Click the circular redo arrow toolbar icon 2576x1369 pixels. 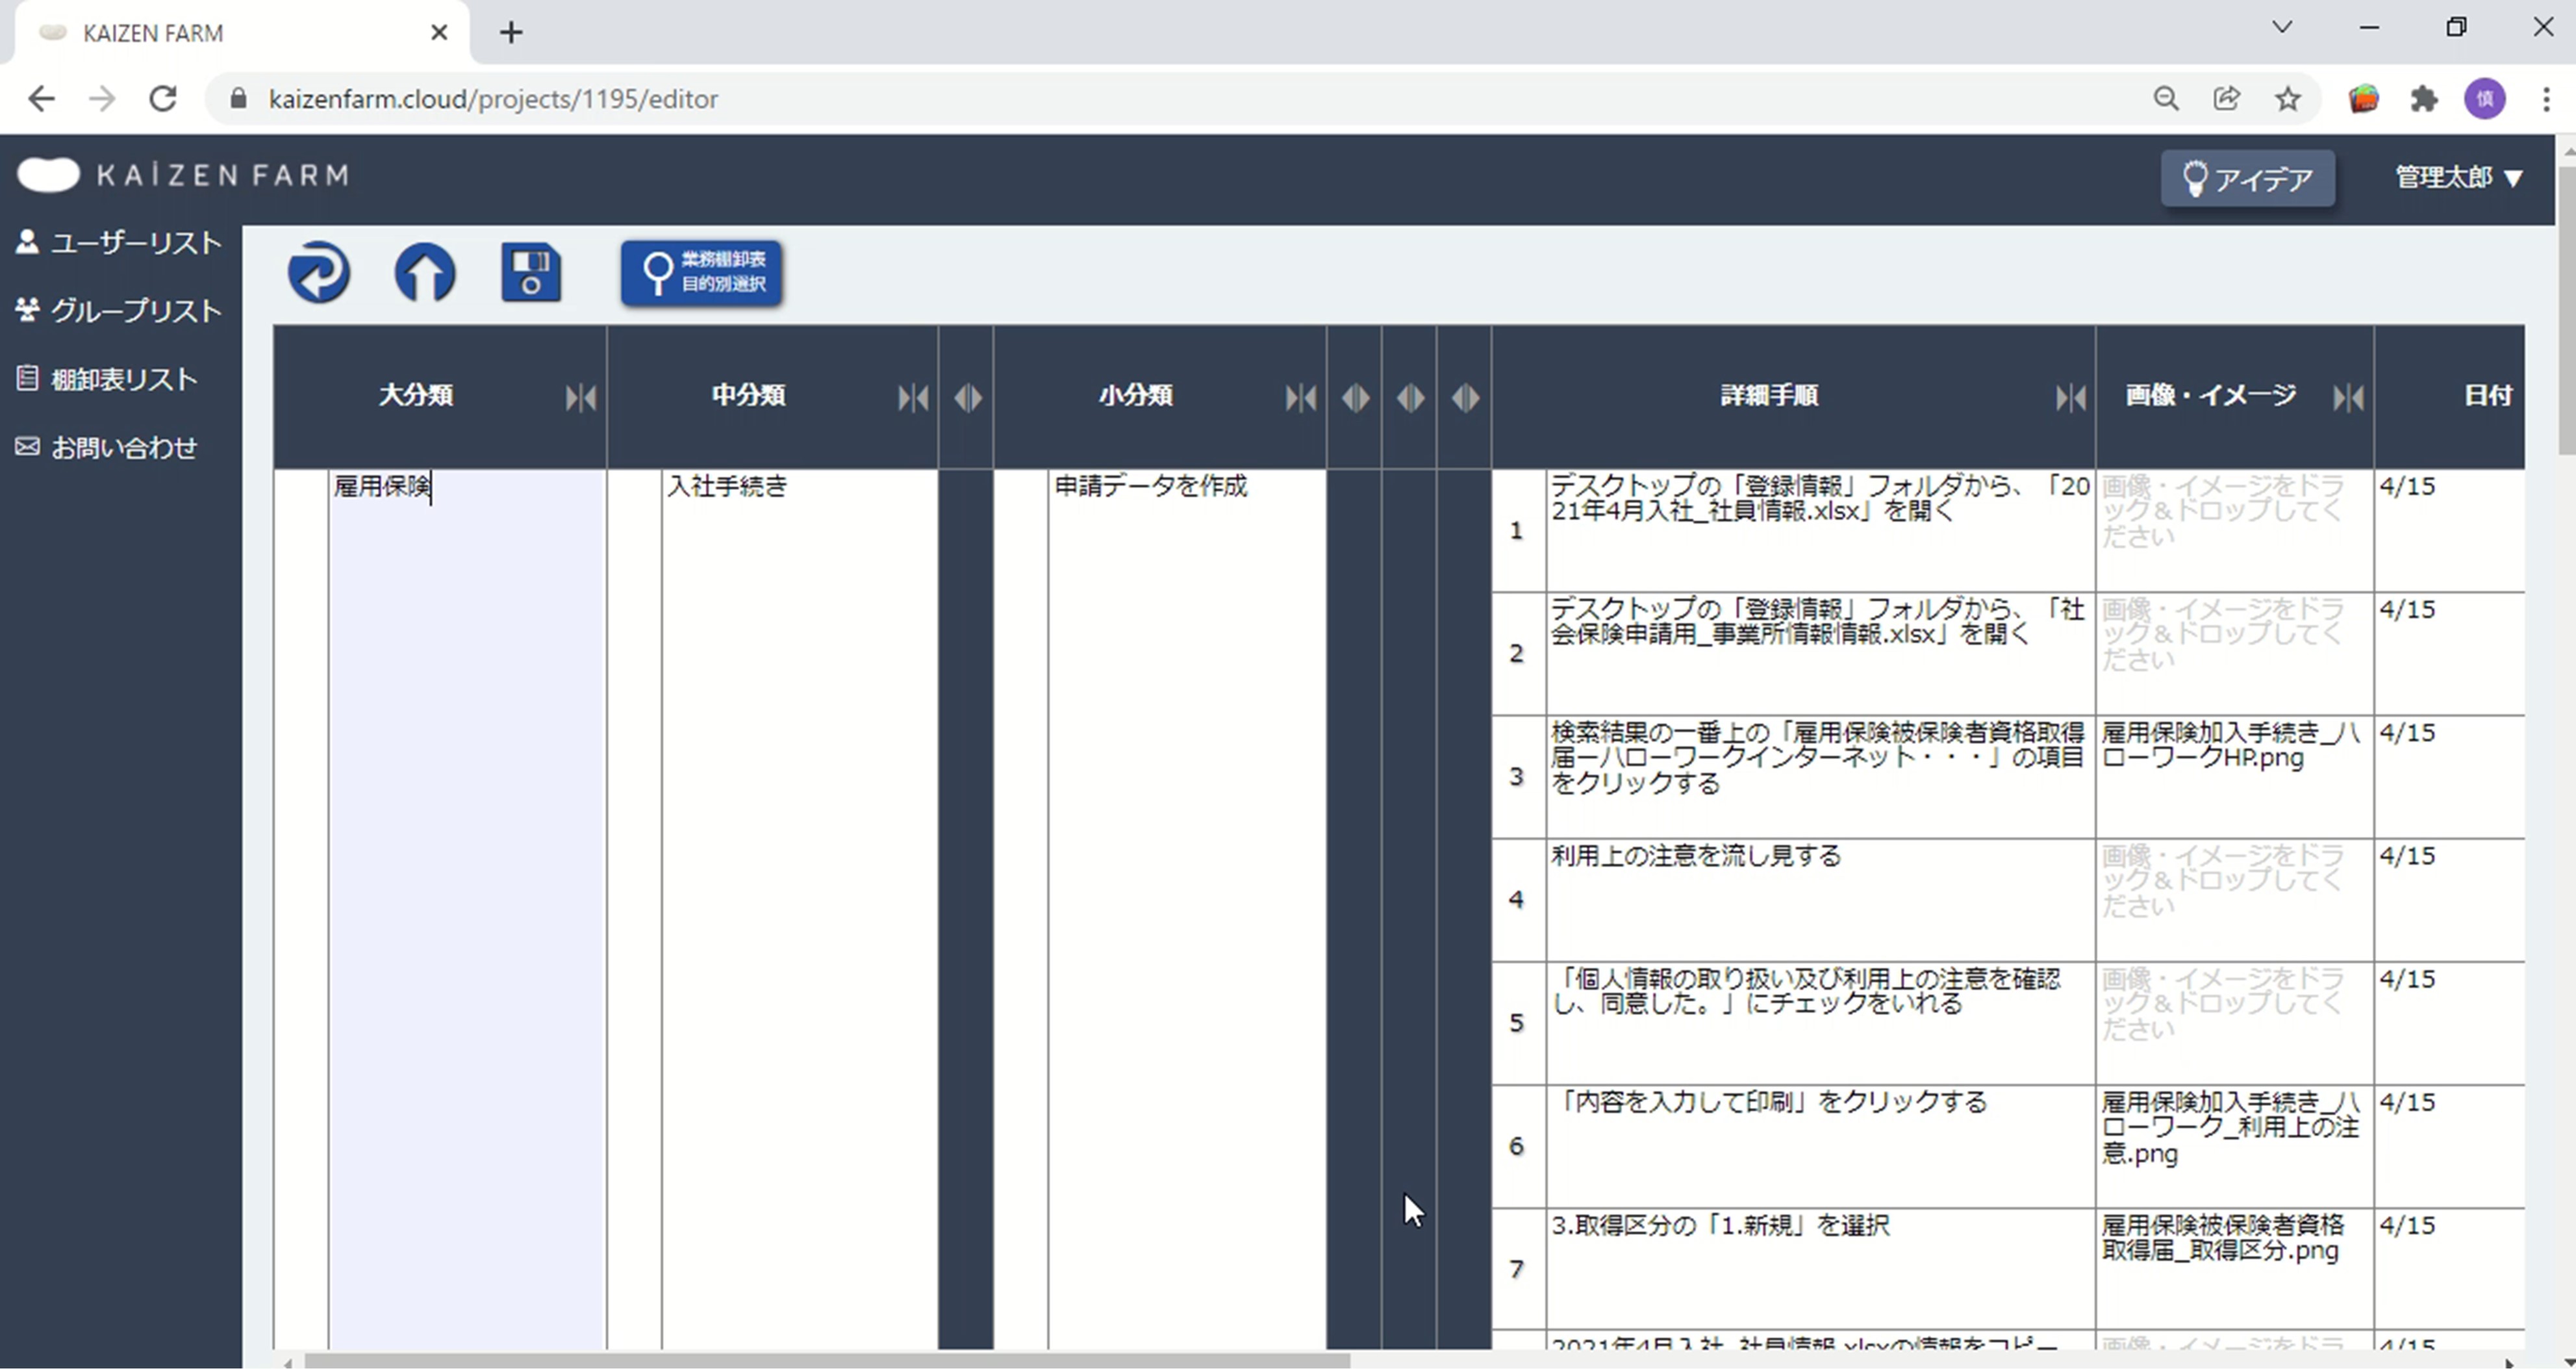pyautogui.click(x=319, y=272)
